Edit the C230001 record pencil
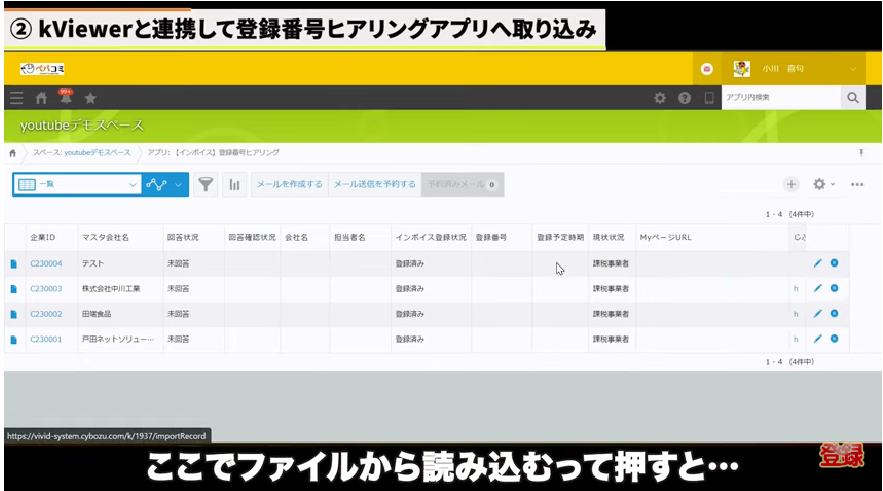The width and height of the screenshot is (883, 491). [x=817, y=338]
